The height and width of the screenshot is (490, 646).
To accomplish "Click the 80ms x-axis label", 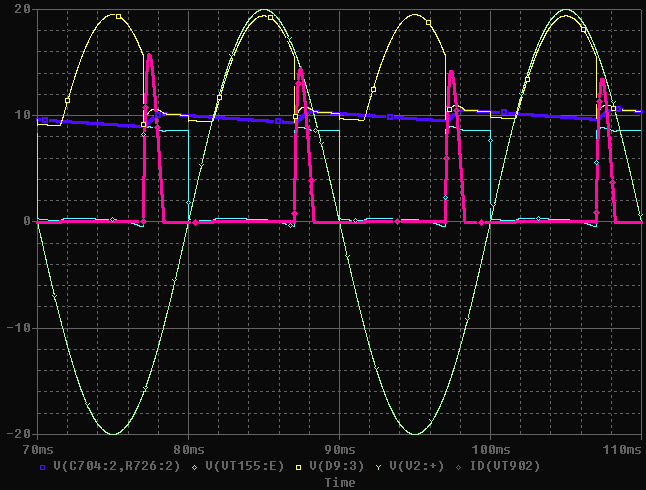I will (x=189, y=450).
